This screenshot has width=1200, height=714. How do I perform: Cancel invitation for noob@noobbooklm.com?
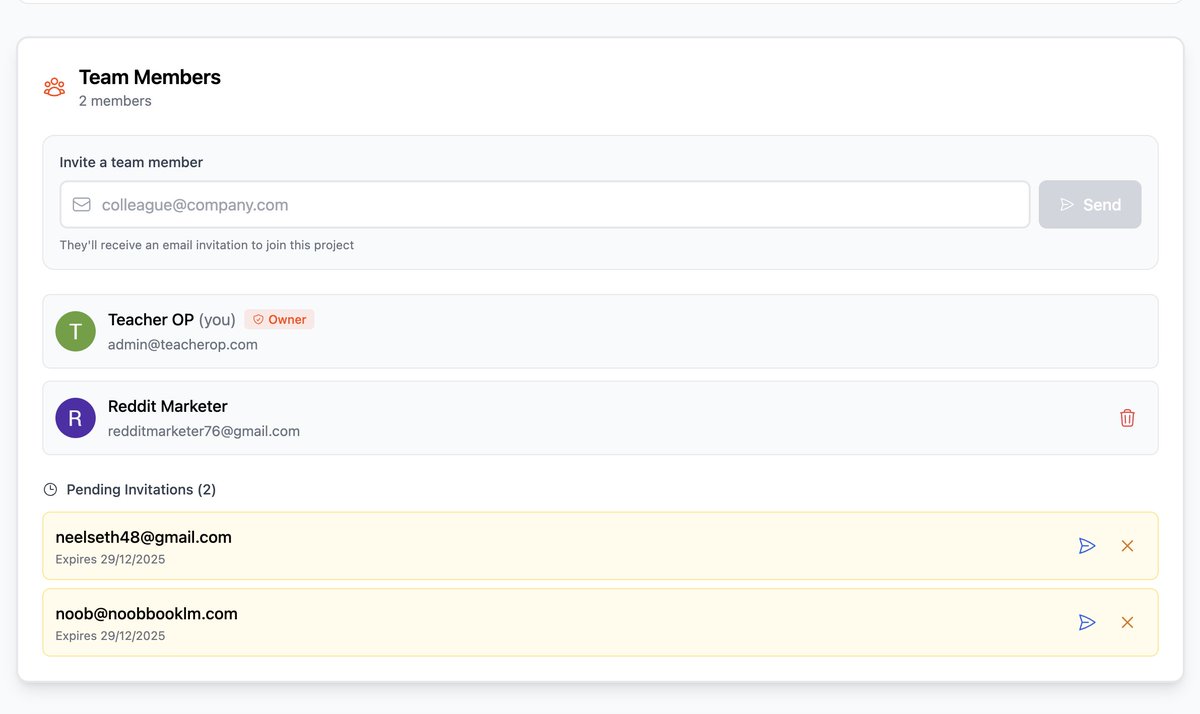click(1127, 622)
